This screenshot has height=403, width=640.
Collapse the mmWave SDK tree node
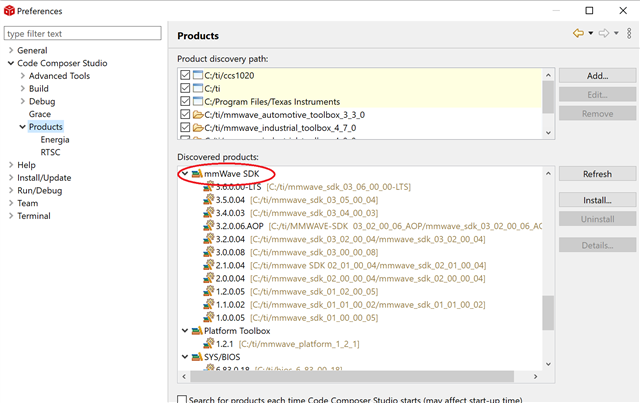pos(184,174)
